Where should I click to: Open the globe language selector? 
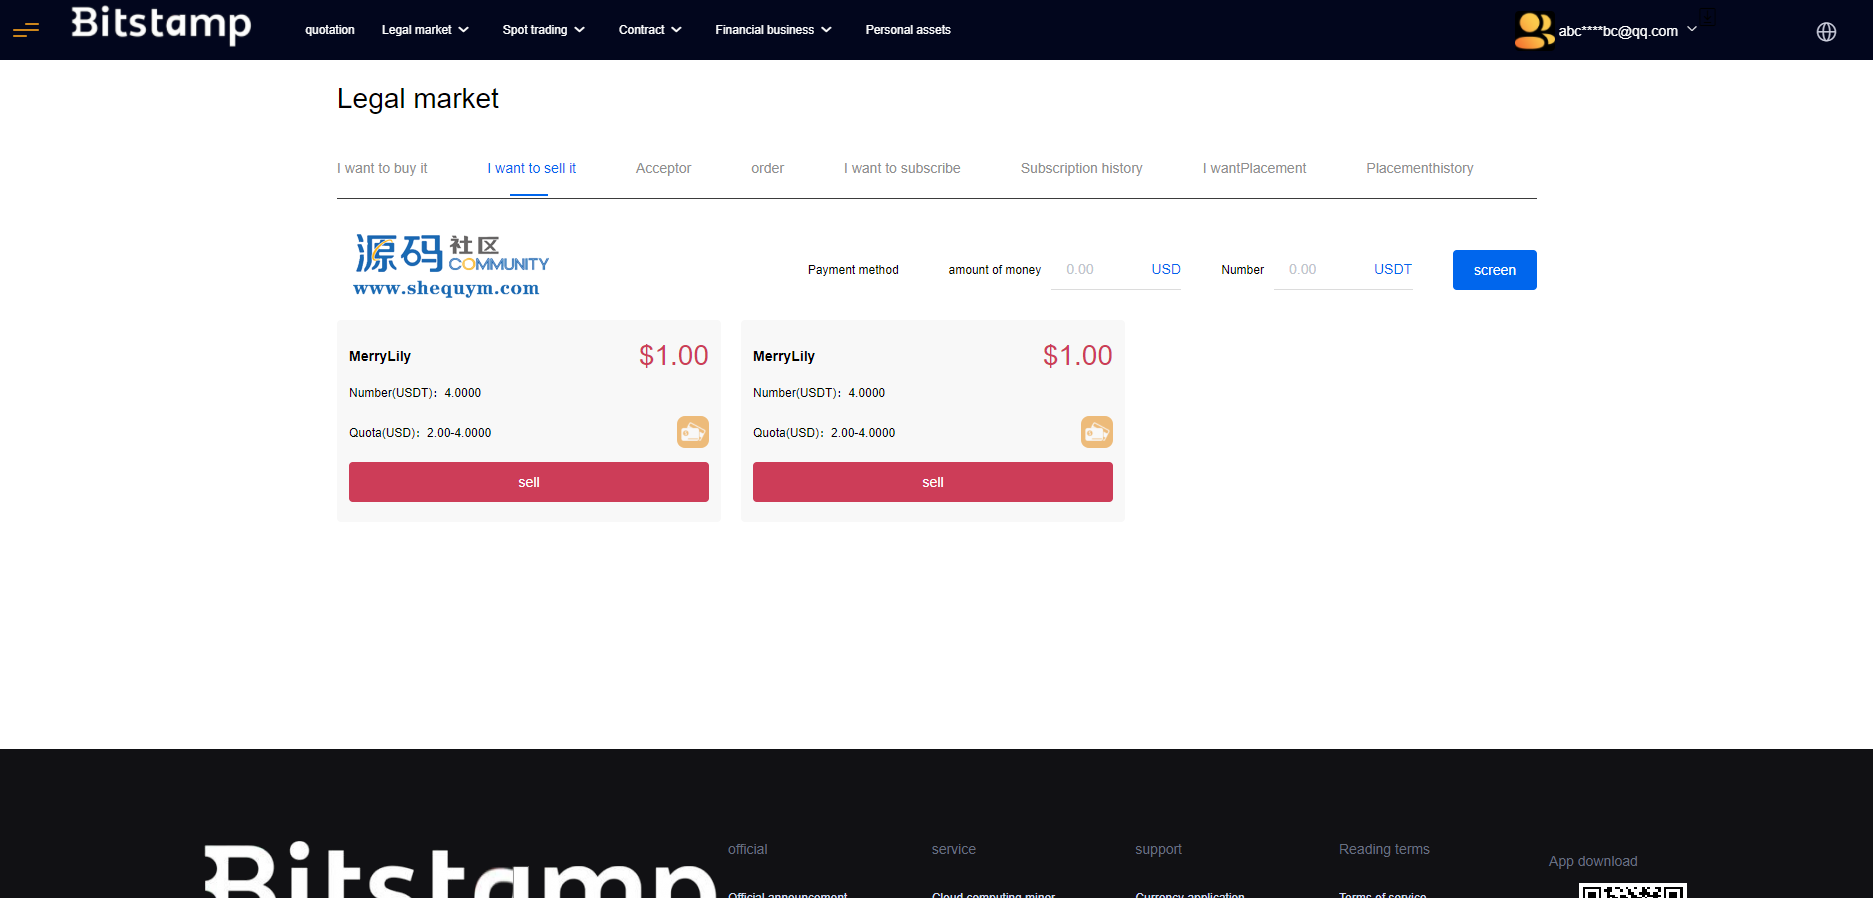(1826, 32)
